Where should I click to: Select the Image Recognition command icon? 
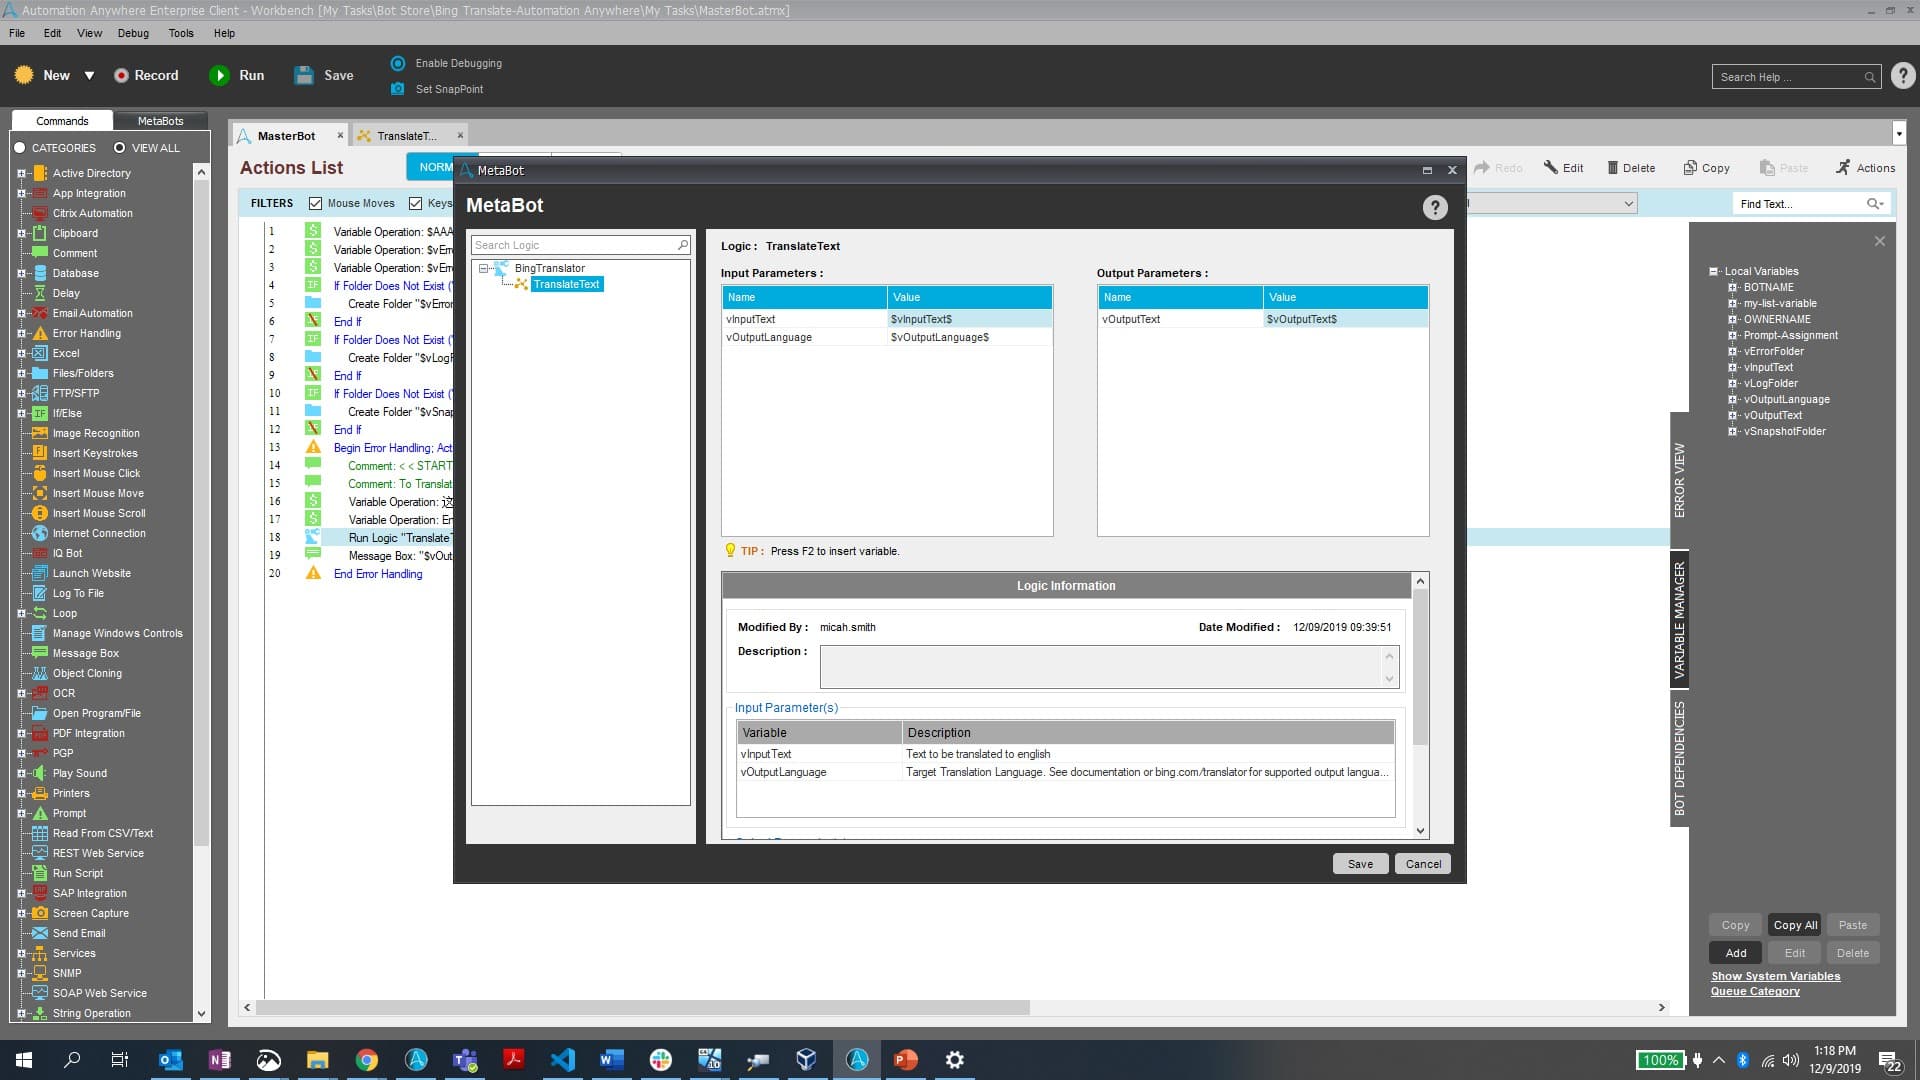(x=40, y=433)
